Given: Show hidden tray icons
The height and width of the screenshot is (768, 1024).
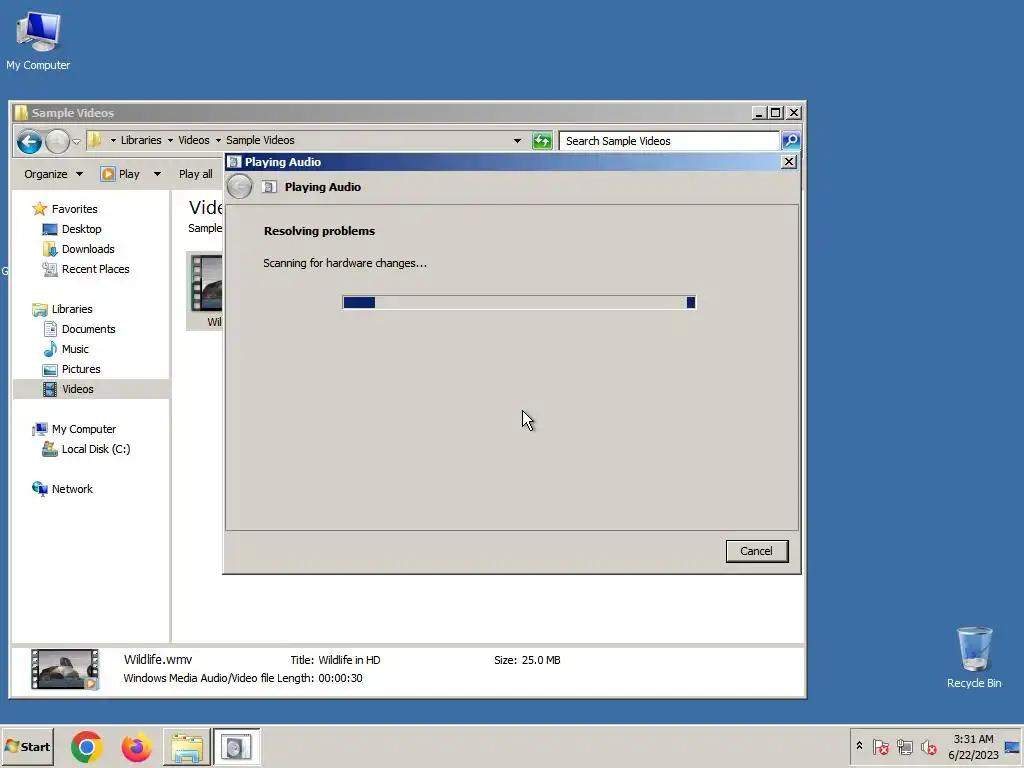Looking at the screenshot, I should [859, 746].
